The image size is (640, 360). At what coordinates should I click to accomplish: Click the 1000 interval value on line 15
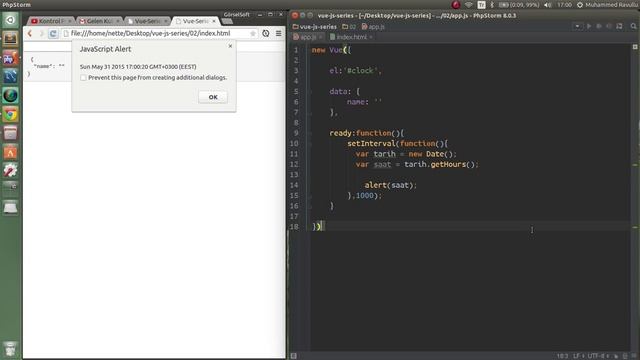pos(364,196)
